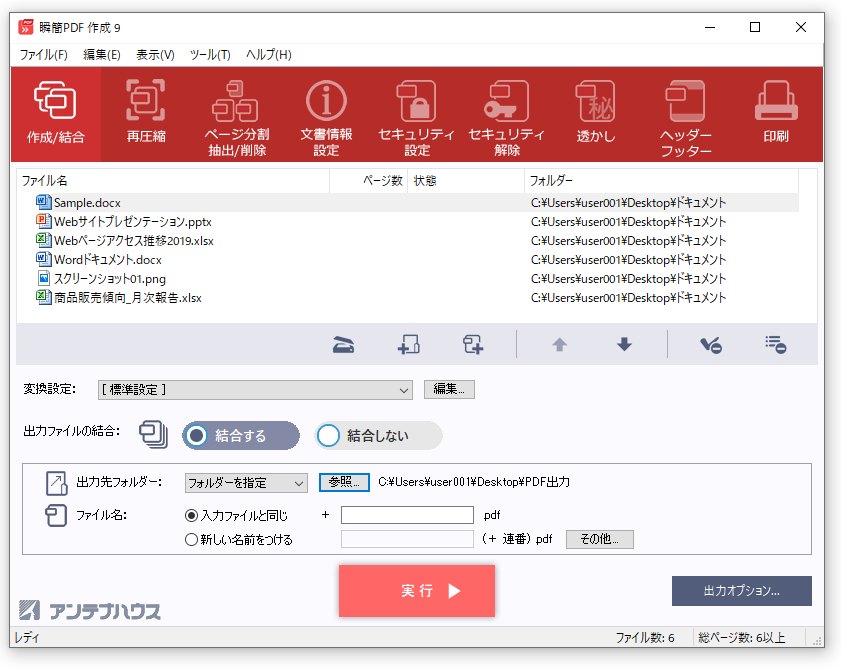Click the pptx PowerPoint file icon
Image resolution: width=841 pixels, height=668 pixels.
(x=43, y=221)
